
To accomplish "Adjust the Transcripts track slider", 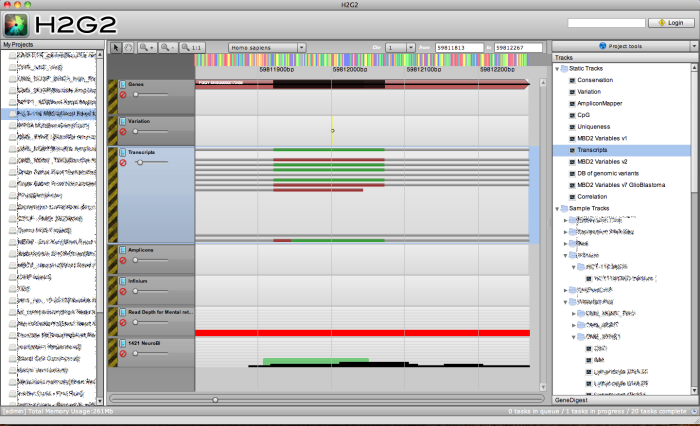I will 139,163.
